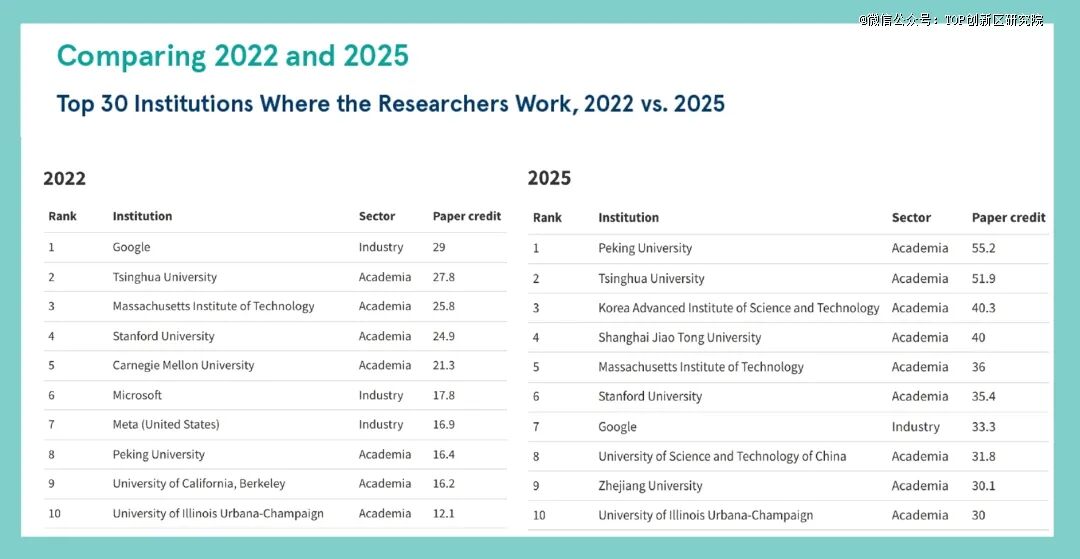
Task: Click the 'Sector' column header in 2022 table
Action: (x=377, y=216)
